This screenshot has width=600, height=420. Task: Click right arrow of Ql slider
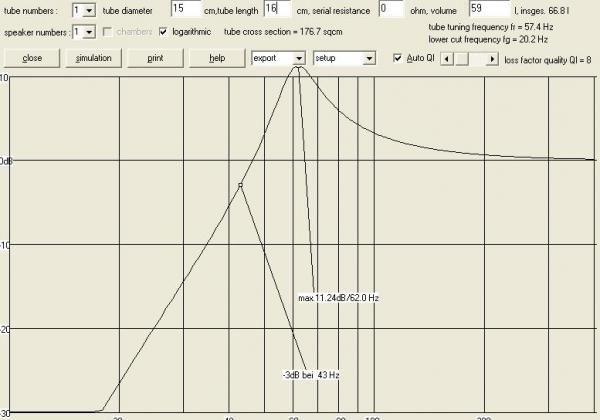[491, 59]
